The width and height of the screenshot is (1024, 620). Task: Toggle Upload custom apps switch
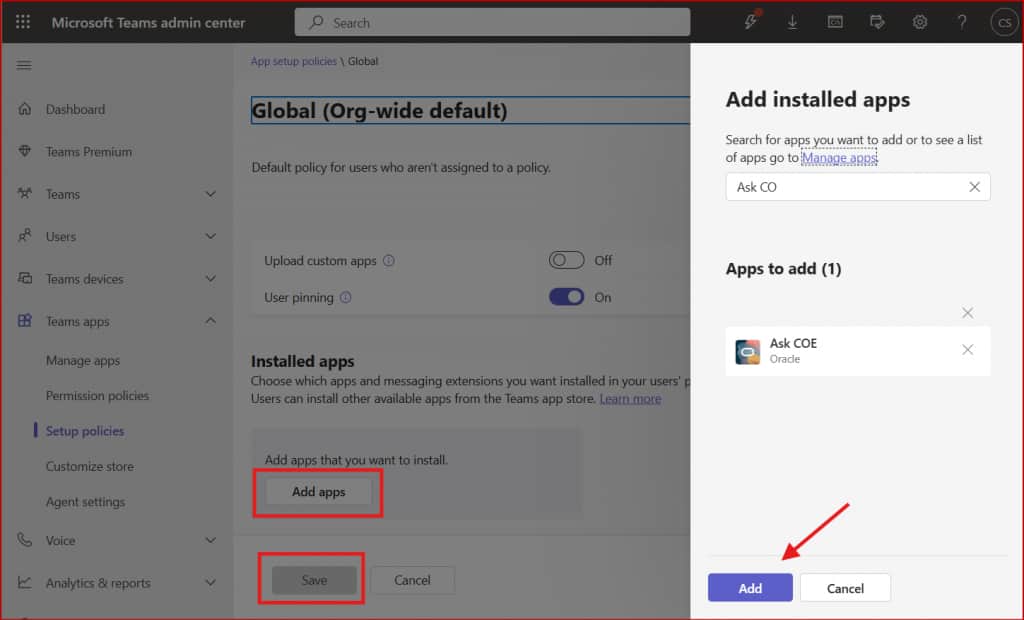[566, 260]
